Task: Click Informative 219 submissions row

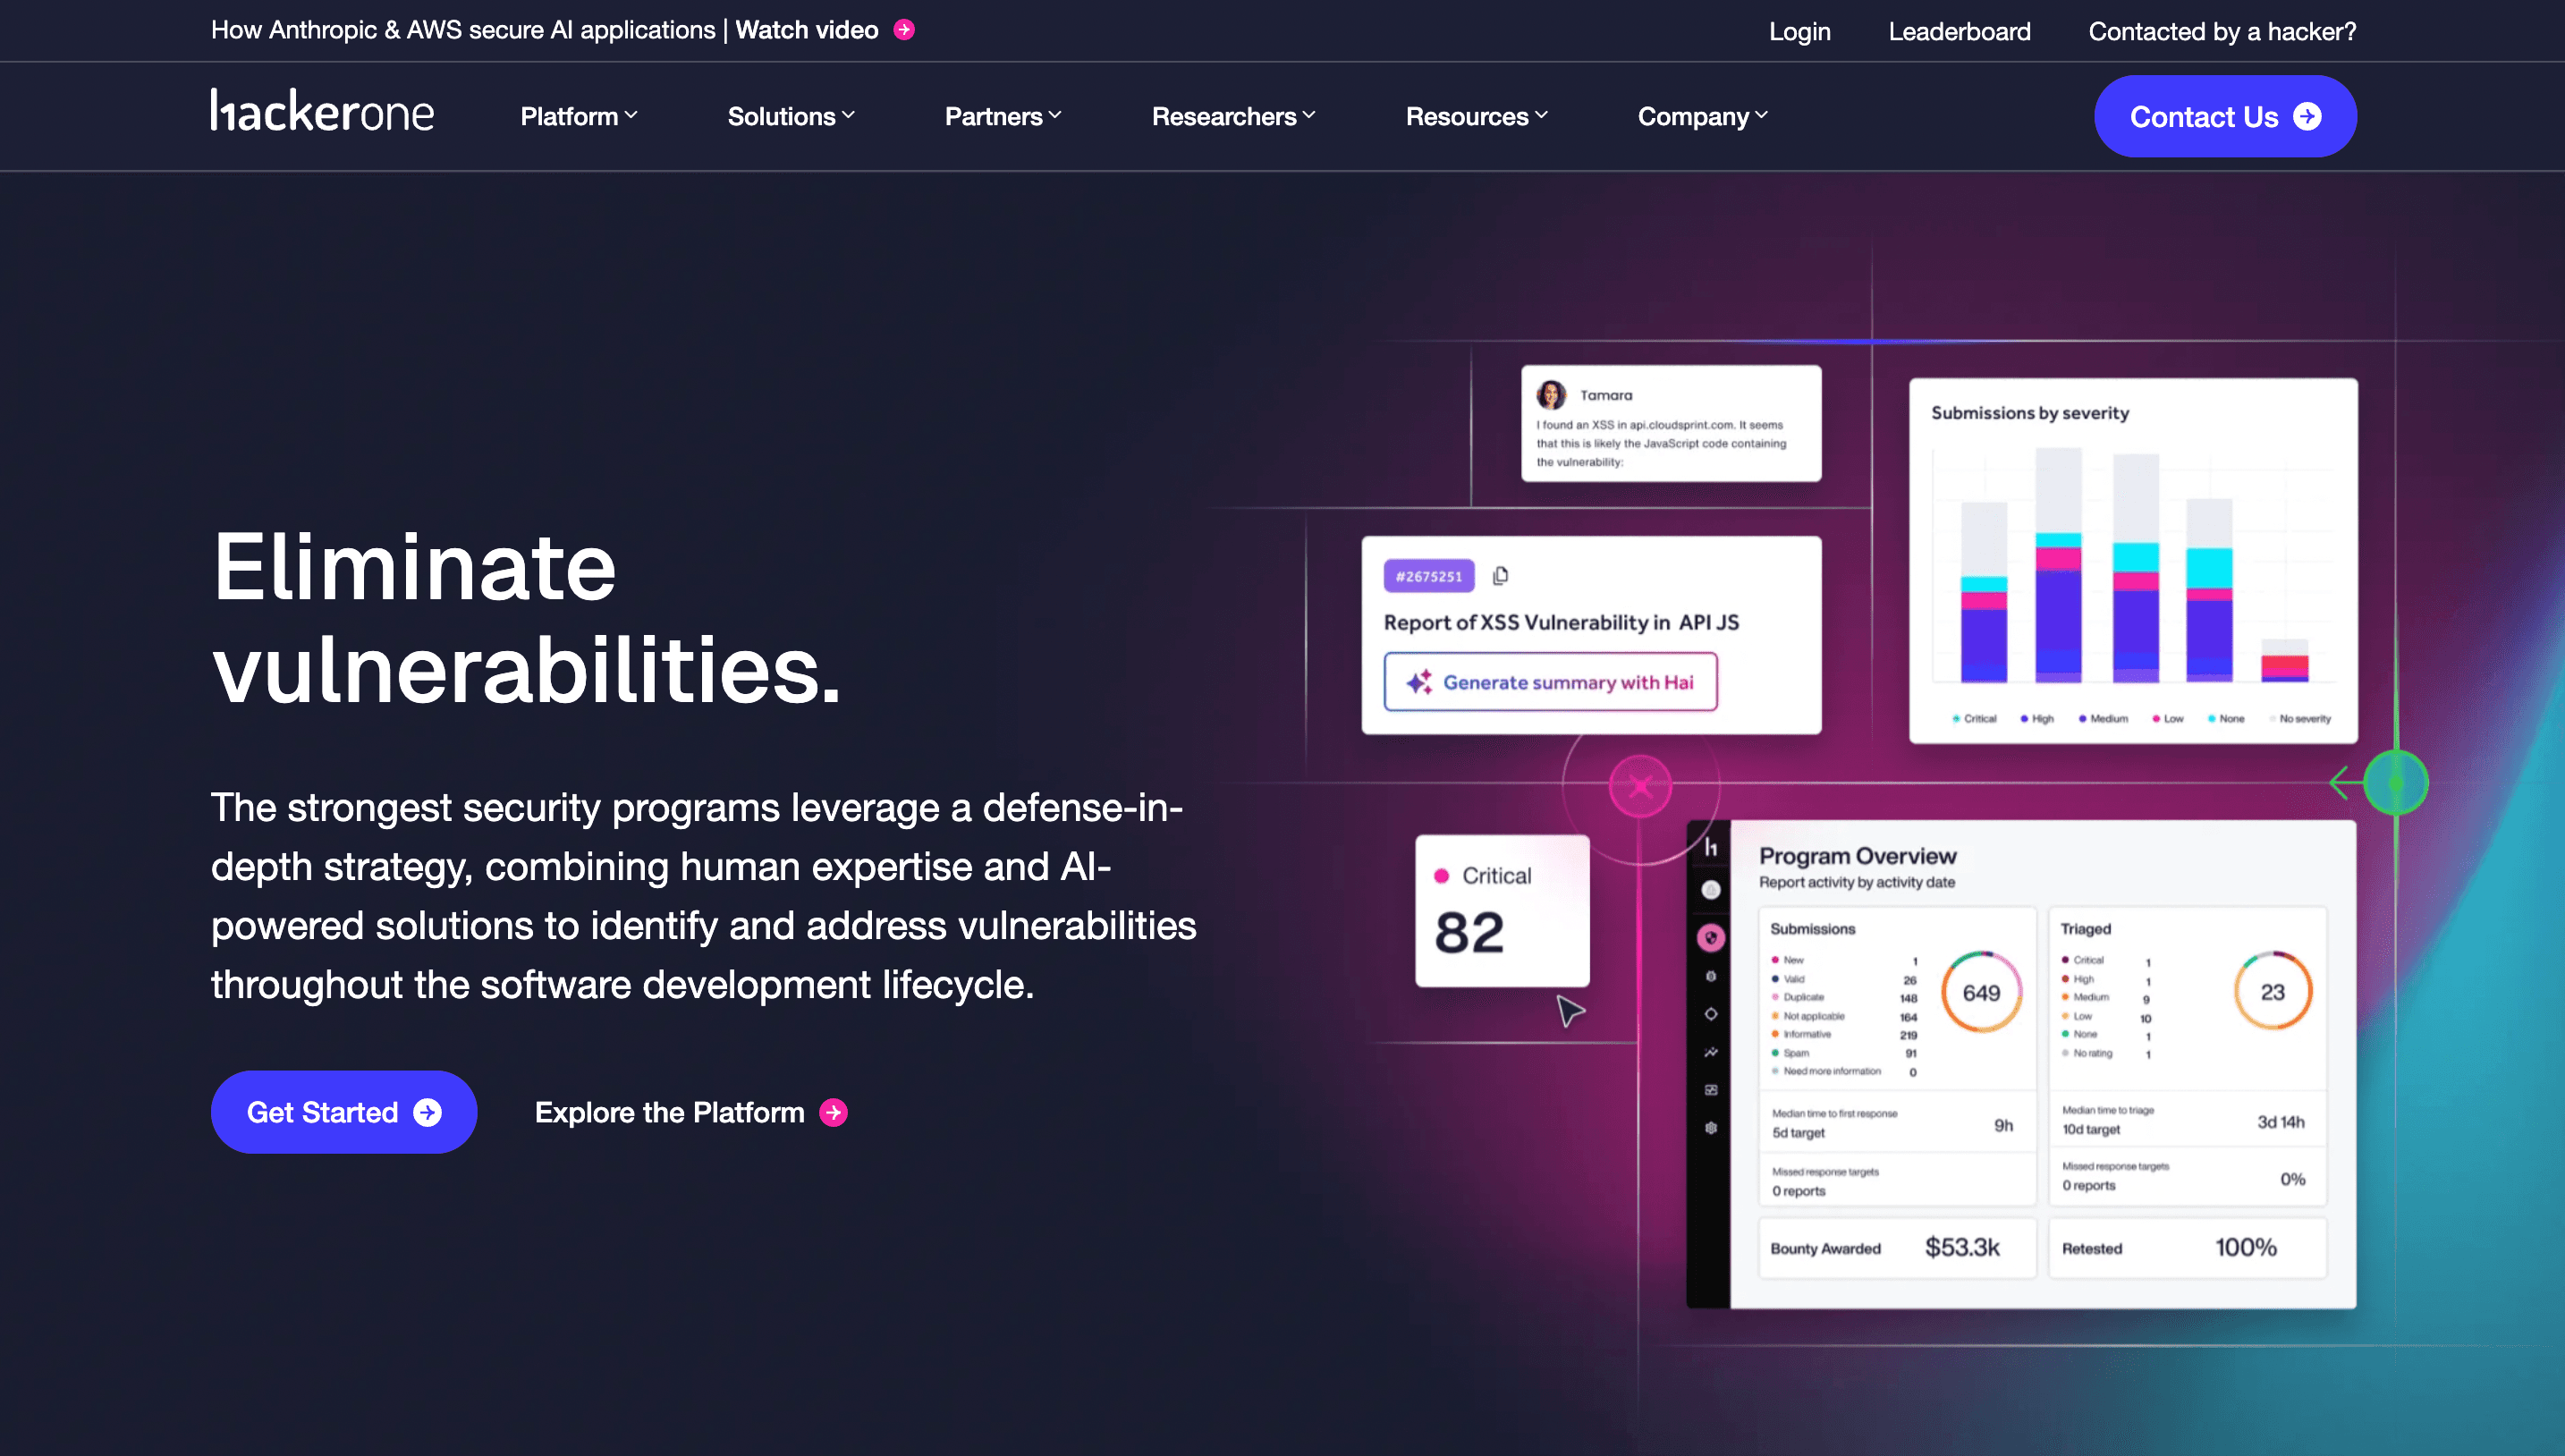Action: click(1844, 1035)
